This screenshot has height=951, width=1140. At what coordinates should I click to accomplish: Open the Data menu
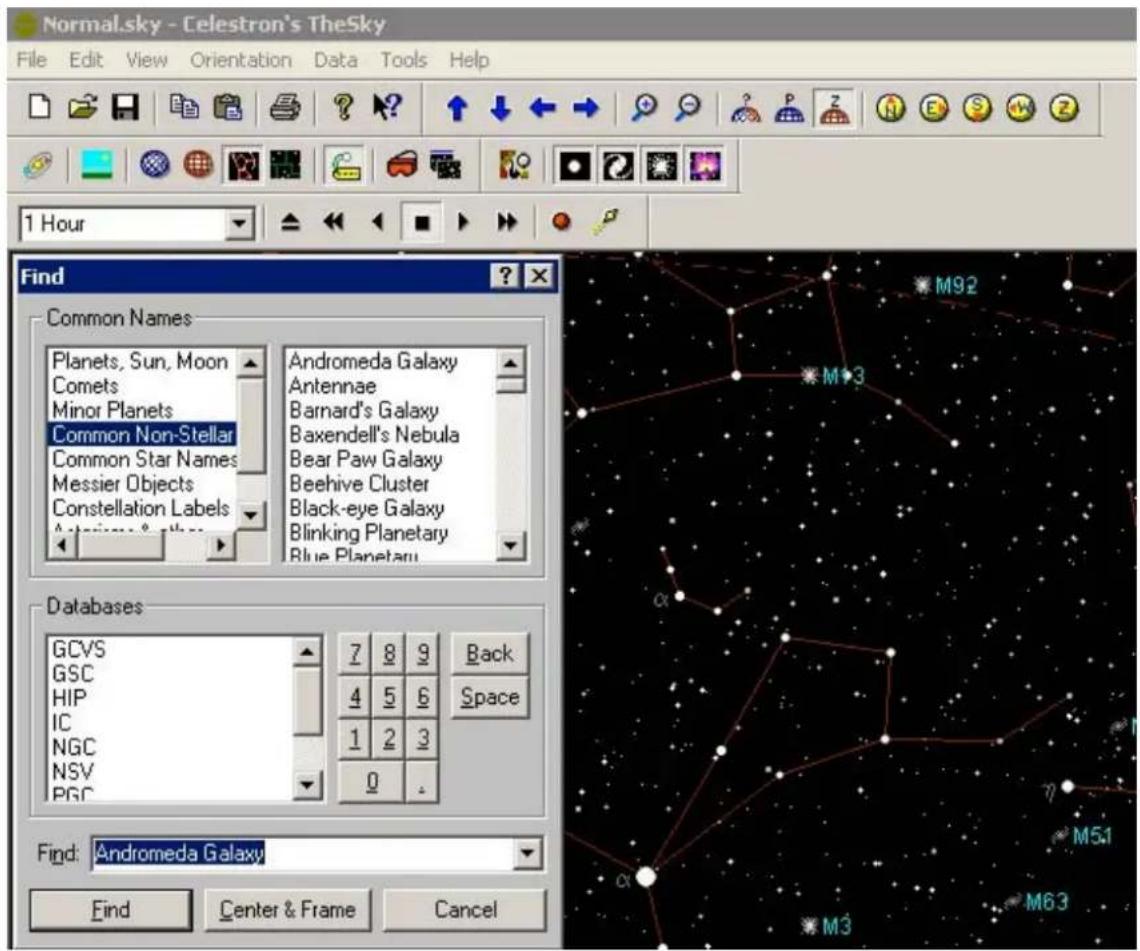point(335,60)
